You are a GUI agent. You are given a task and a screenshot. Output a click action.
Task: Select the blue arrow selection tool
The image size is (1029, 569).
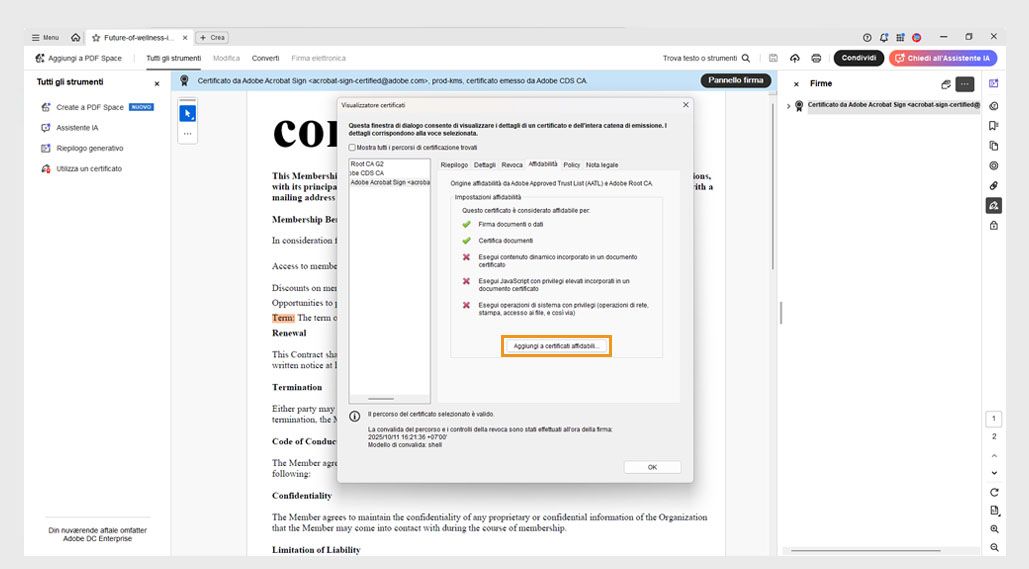click(x=188, y=114)
